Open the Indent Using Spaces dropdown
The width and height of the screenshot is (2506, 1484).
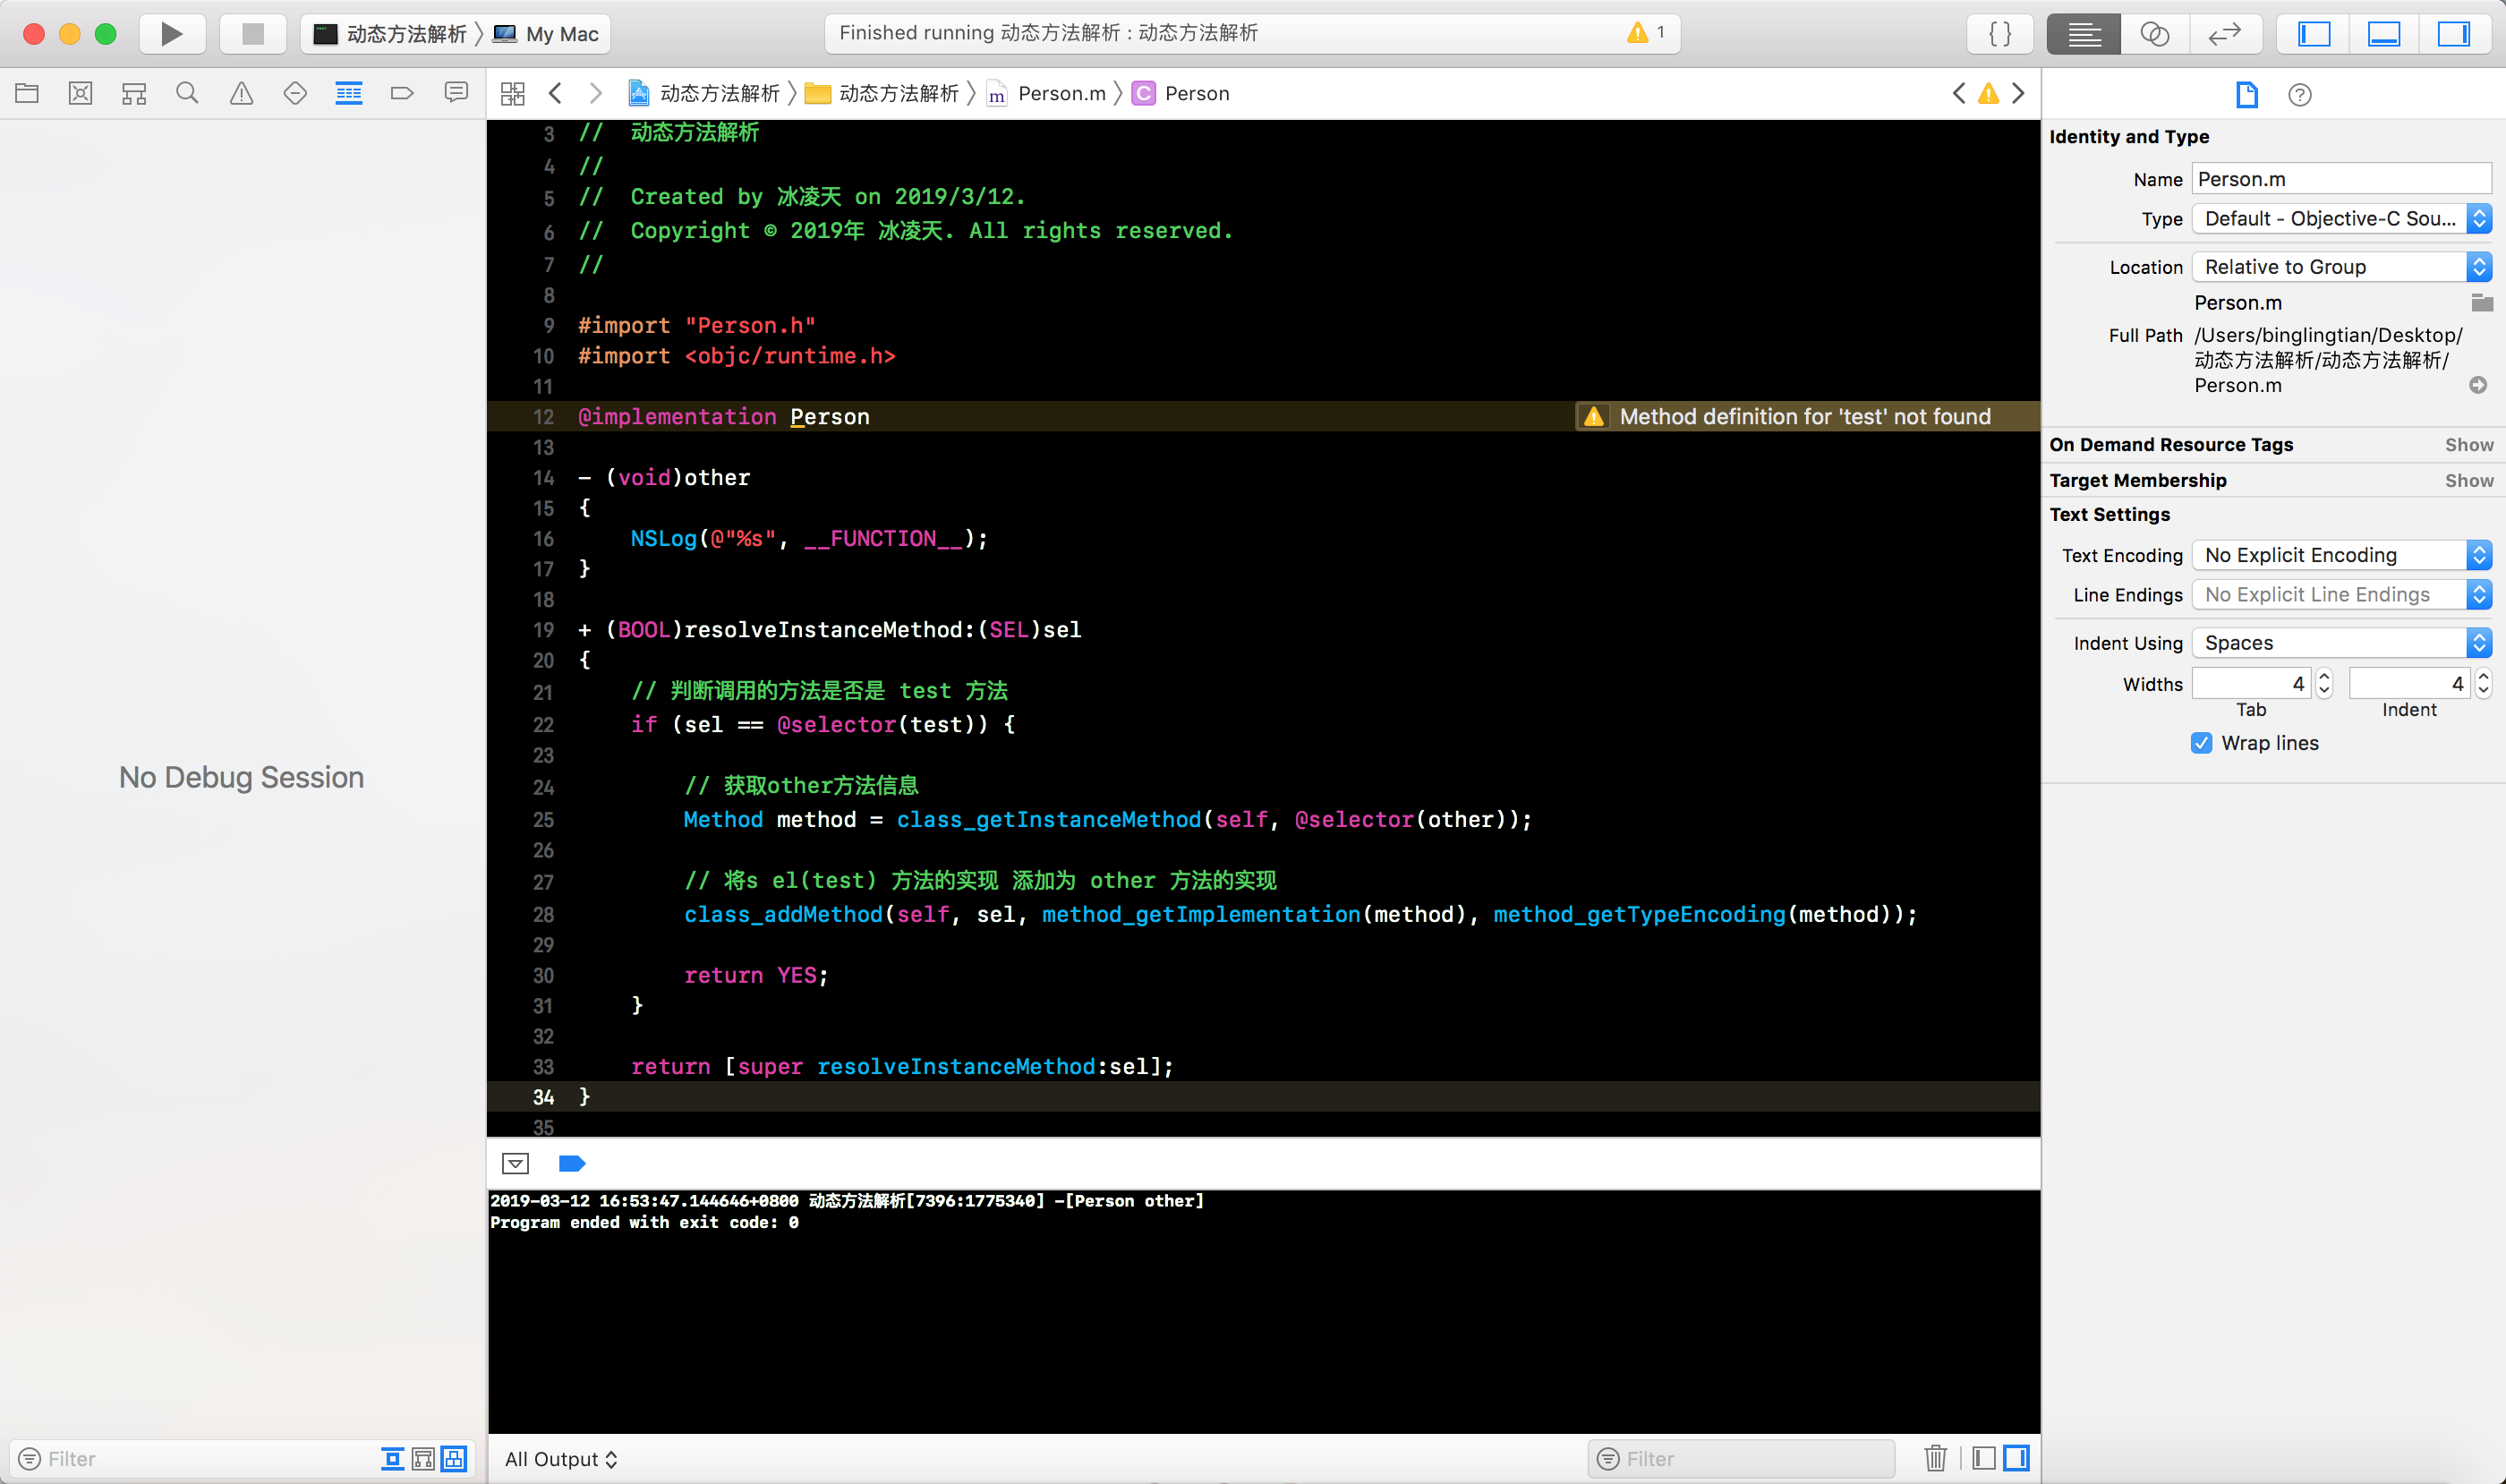coord(2340,643)
